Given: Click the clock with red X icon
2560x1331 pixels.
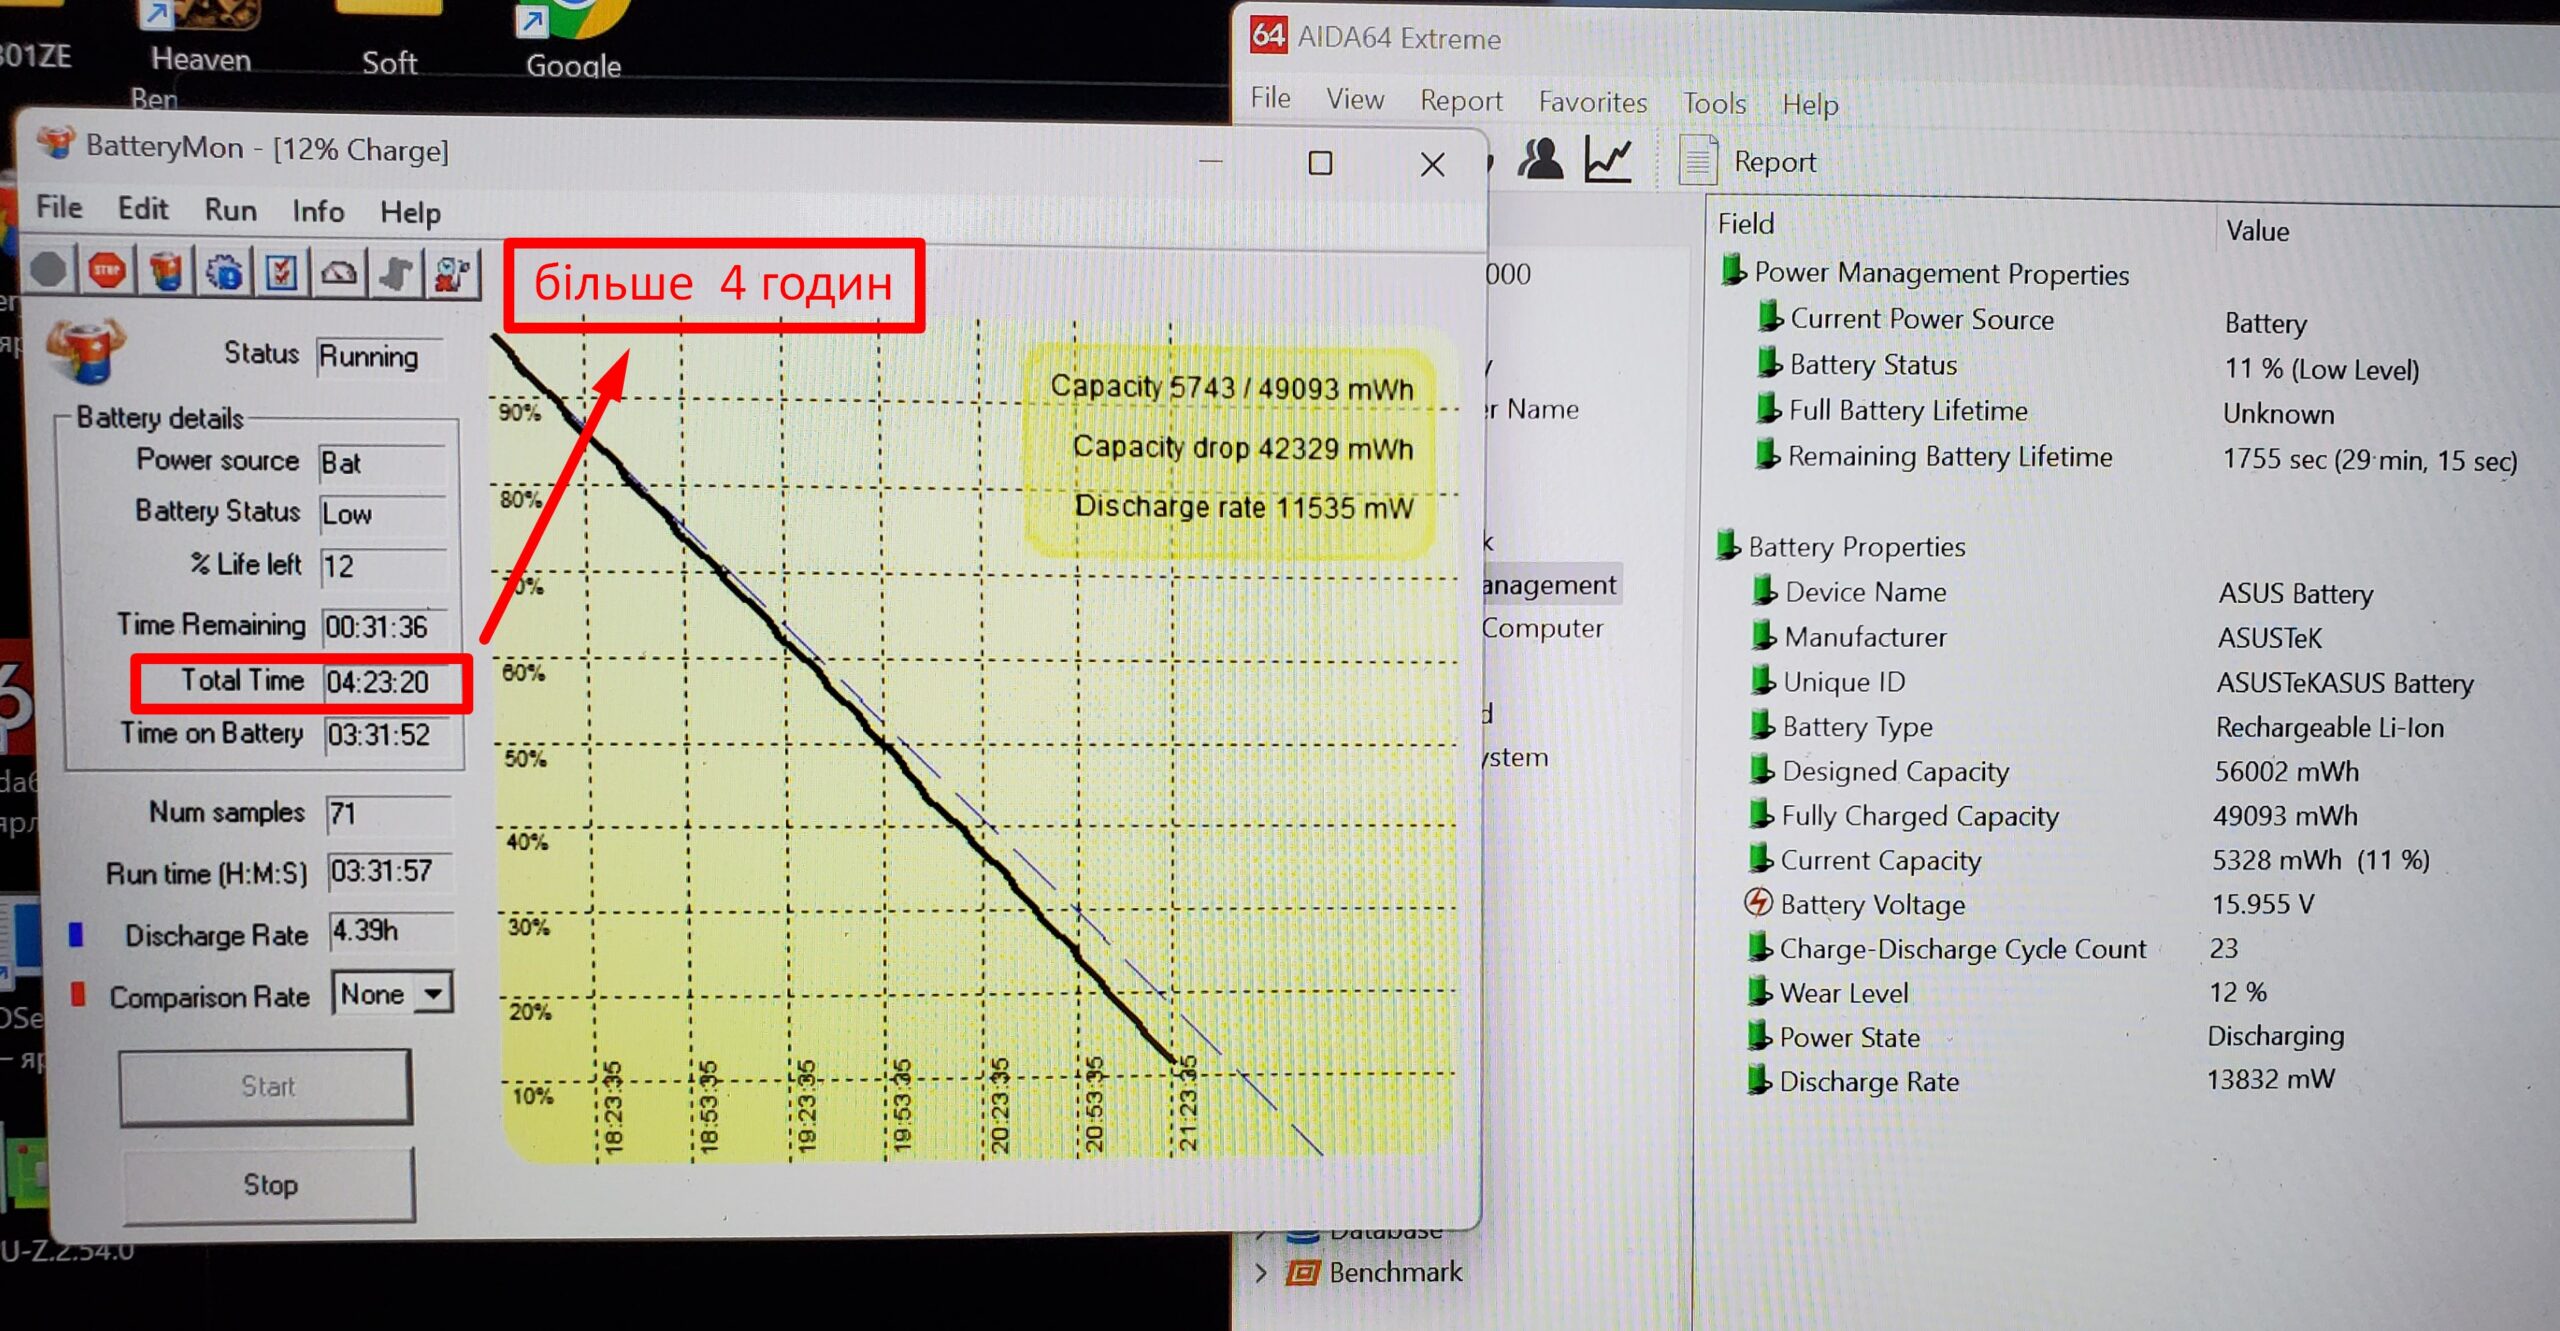Looking at the screenshot, I should coord(452,271).
